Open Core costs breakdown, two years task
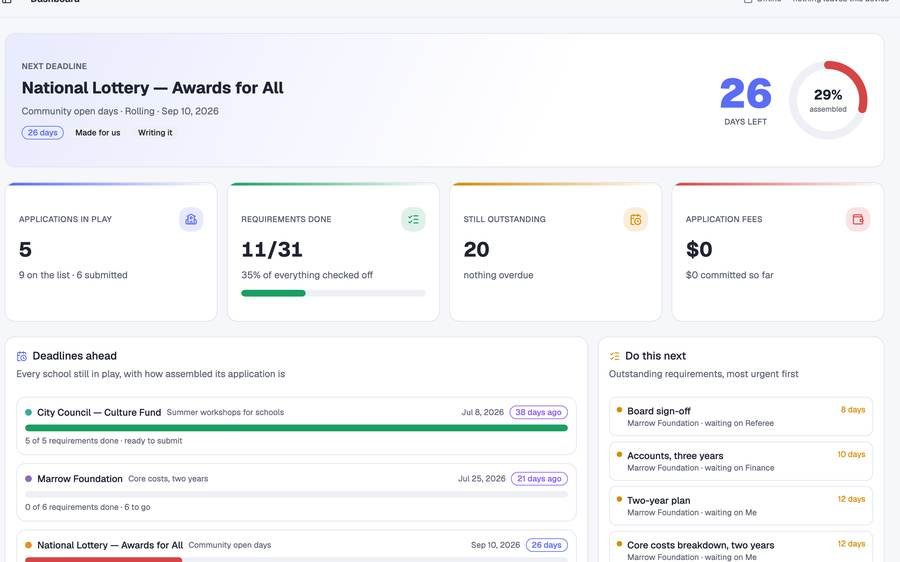Screen dimensions: 900x562 tap(740, 548)
